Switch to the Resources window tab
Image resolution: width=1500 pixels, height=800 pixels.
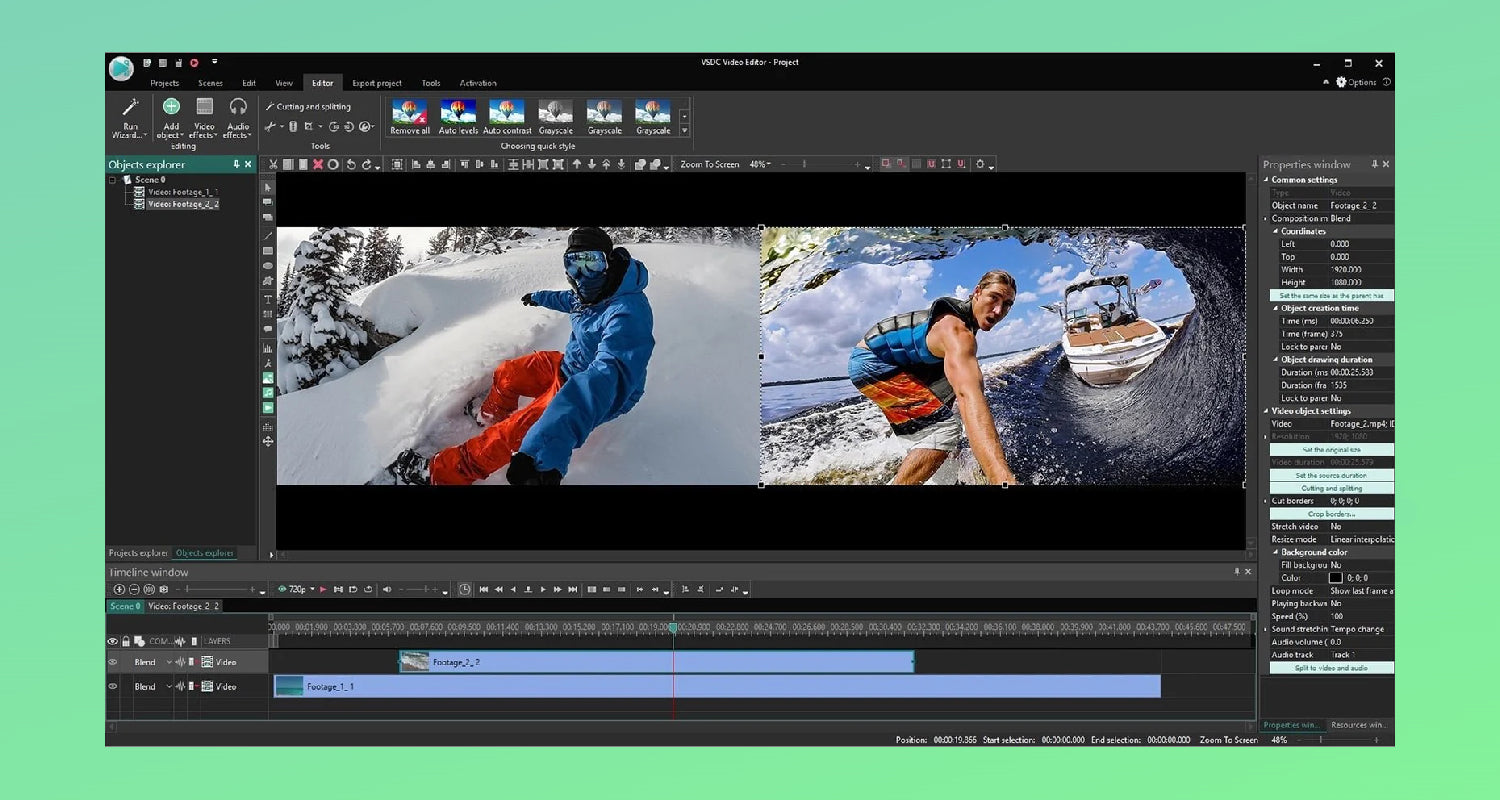coord(1358,725)
